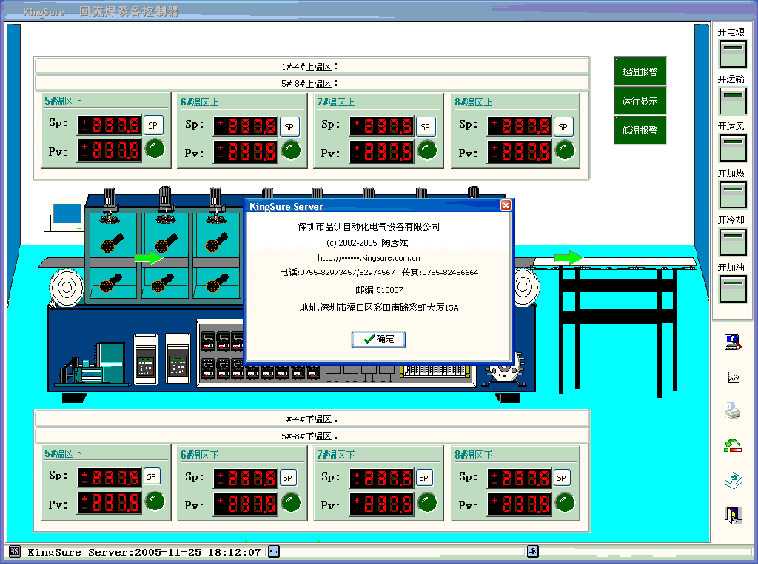Image resolution: width=758 pixels, height=564 pixels.
Task: Click the printer icon in right sidebar
Action: [x=733, y=411]
